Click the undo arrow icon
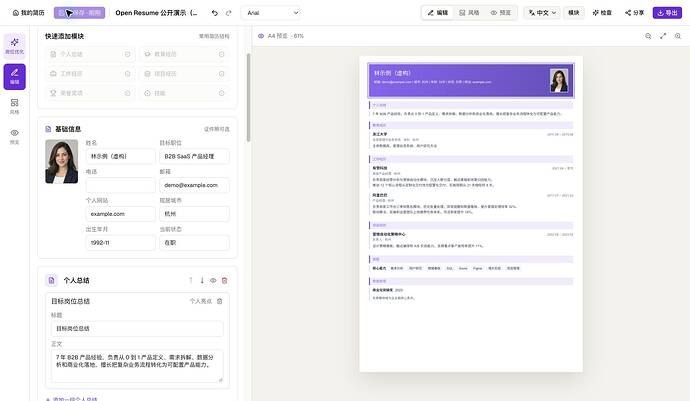 tap(214, 13)
